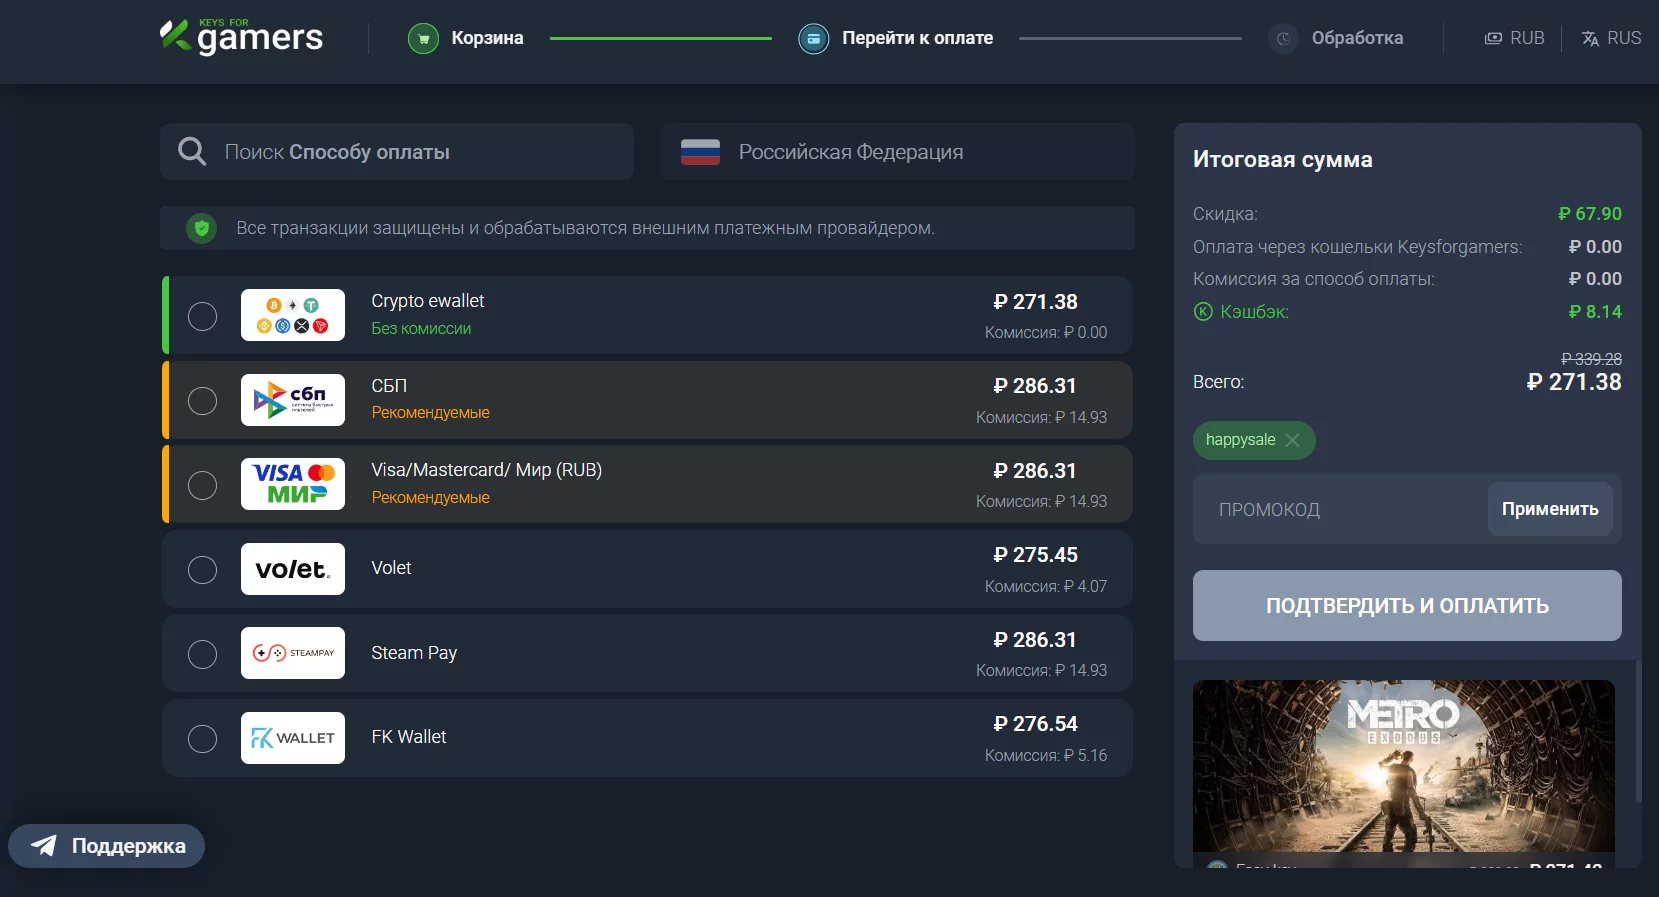Open the RUS language selector

pyautogui.click(x=1611, y=38)
